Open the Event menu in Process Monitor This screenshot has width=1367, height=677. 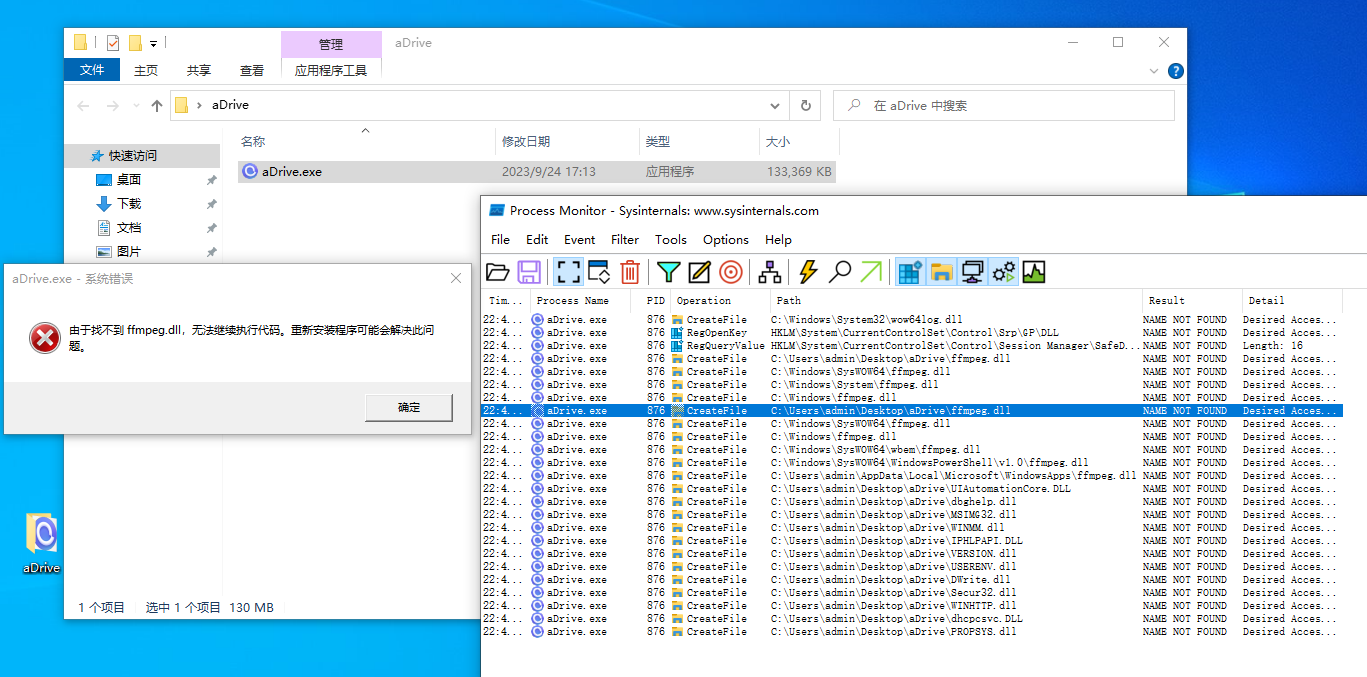coord(579,239)
